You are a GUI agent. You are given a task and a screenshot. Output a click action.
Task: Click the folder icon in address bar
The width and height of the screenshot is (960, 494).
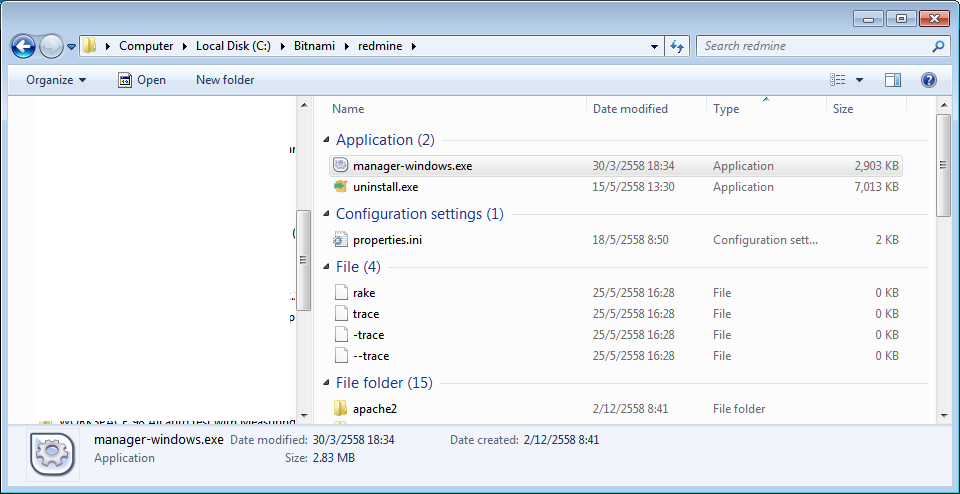[x=90, y=46]
